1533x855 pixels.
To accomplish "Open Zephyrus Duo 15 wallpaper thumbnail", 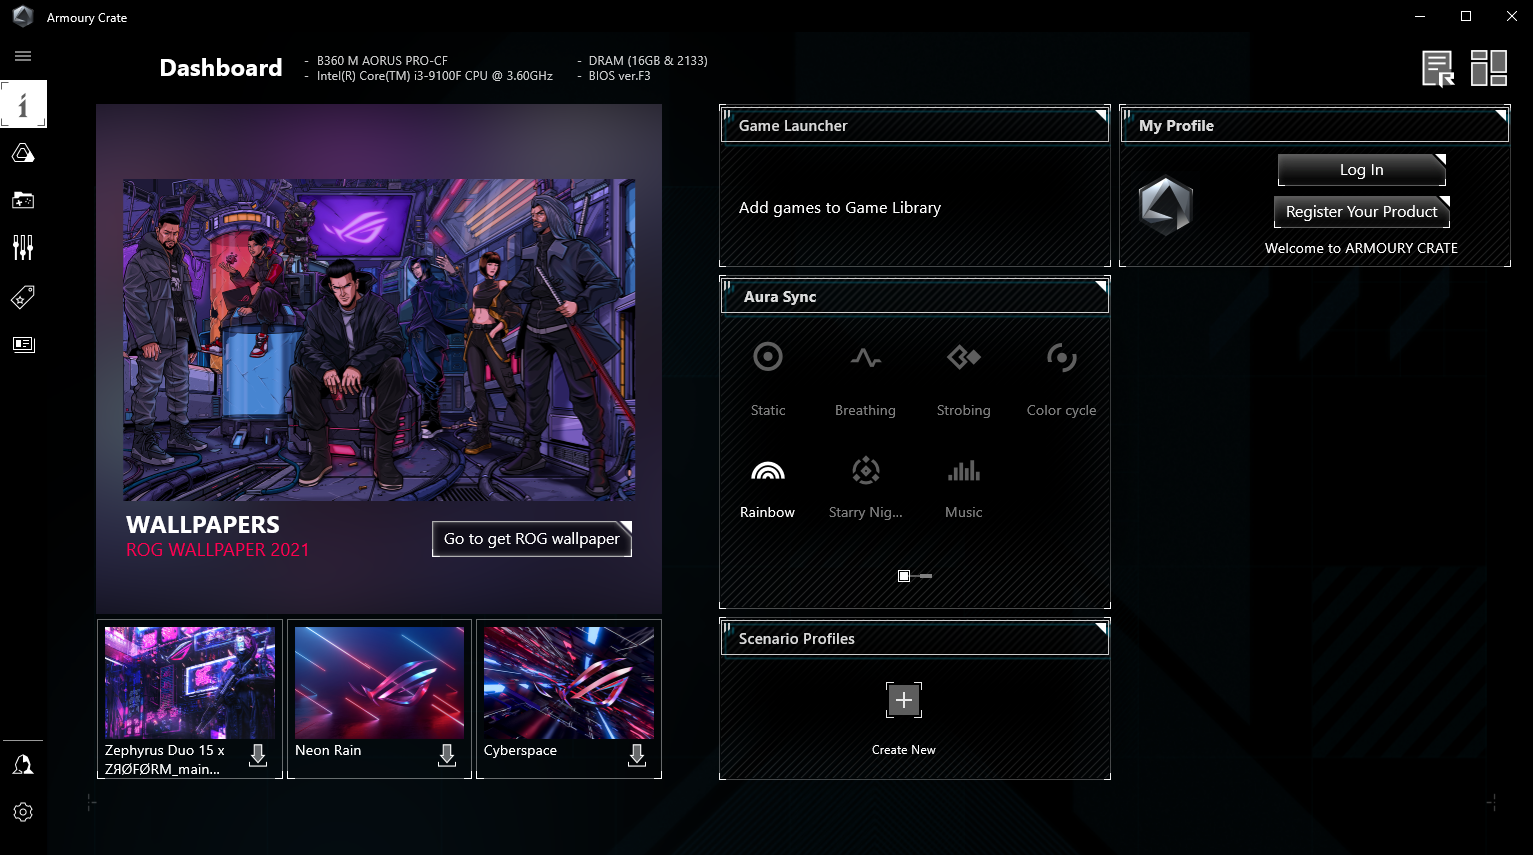I will point(190,683).
